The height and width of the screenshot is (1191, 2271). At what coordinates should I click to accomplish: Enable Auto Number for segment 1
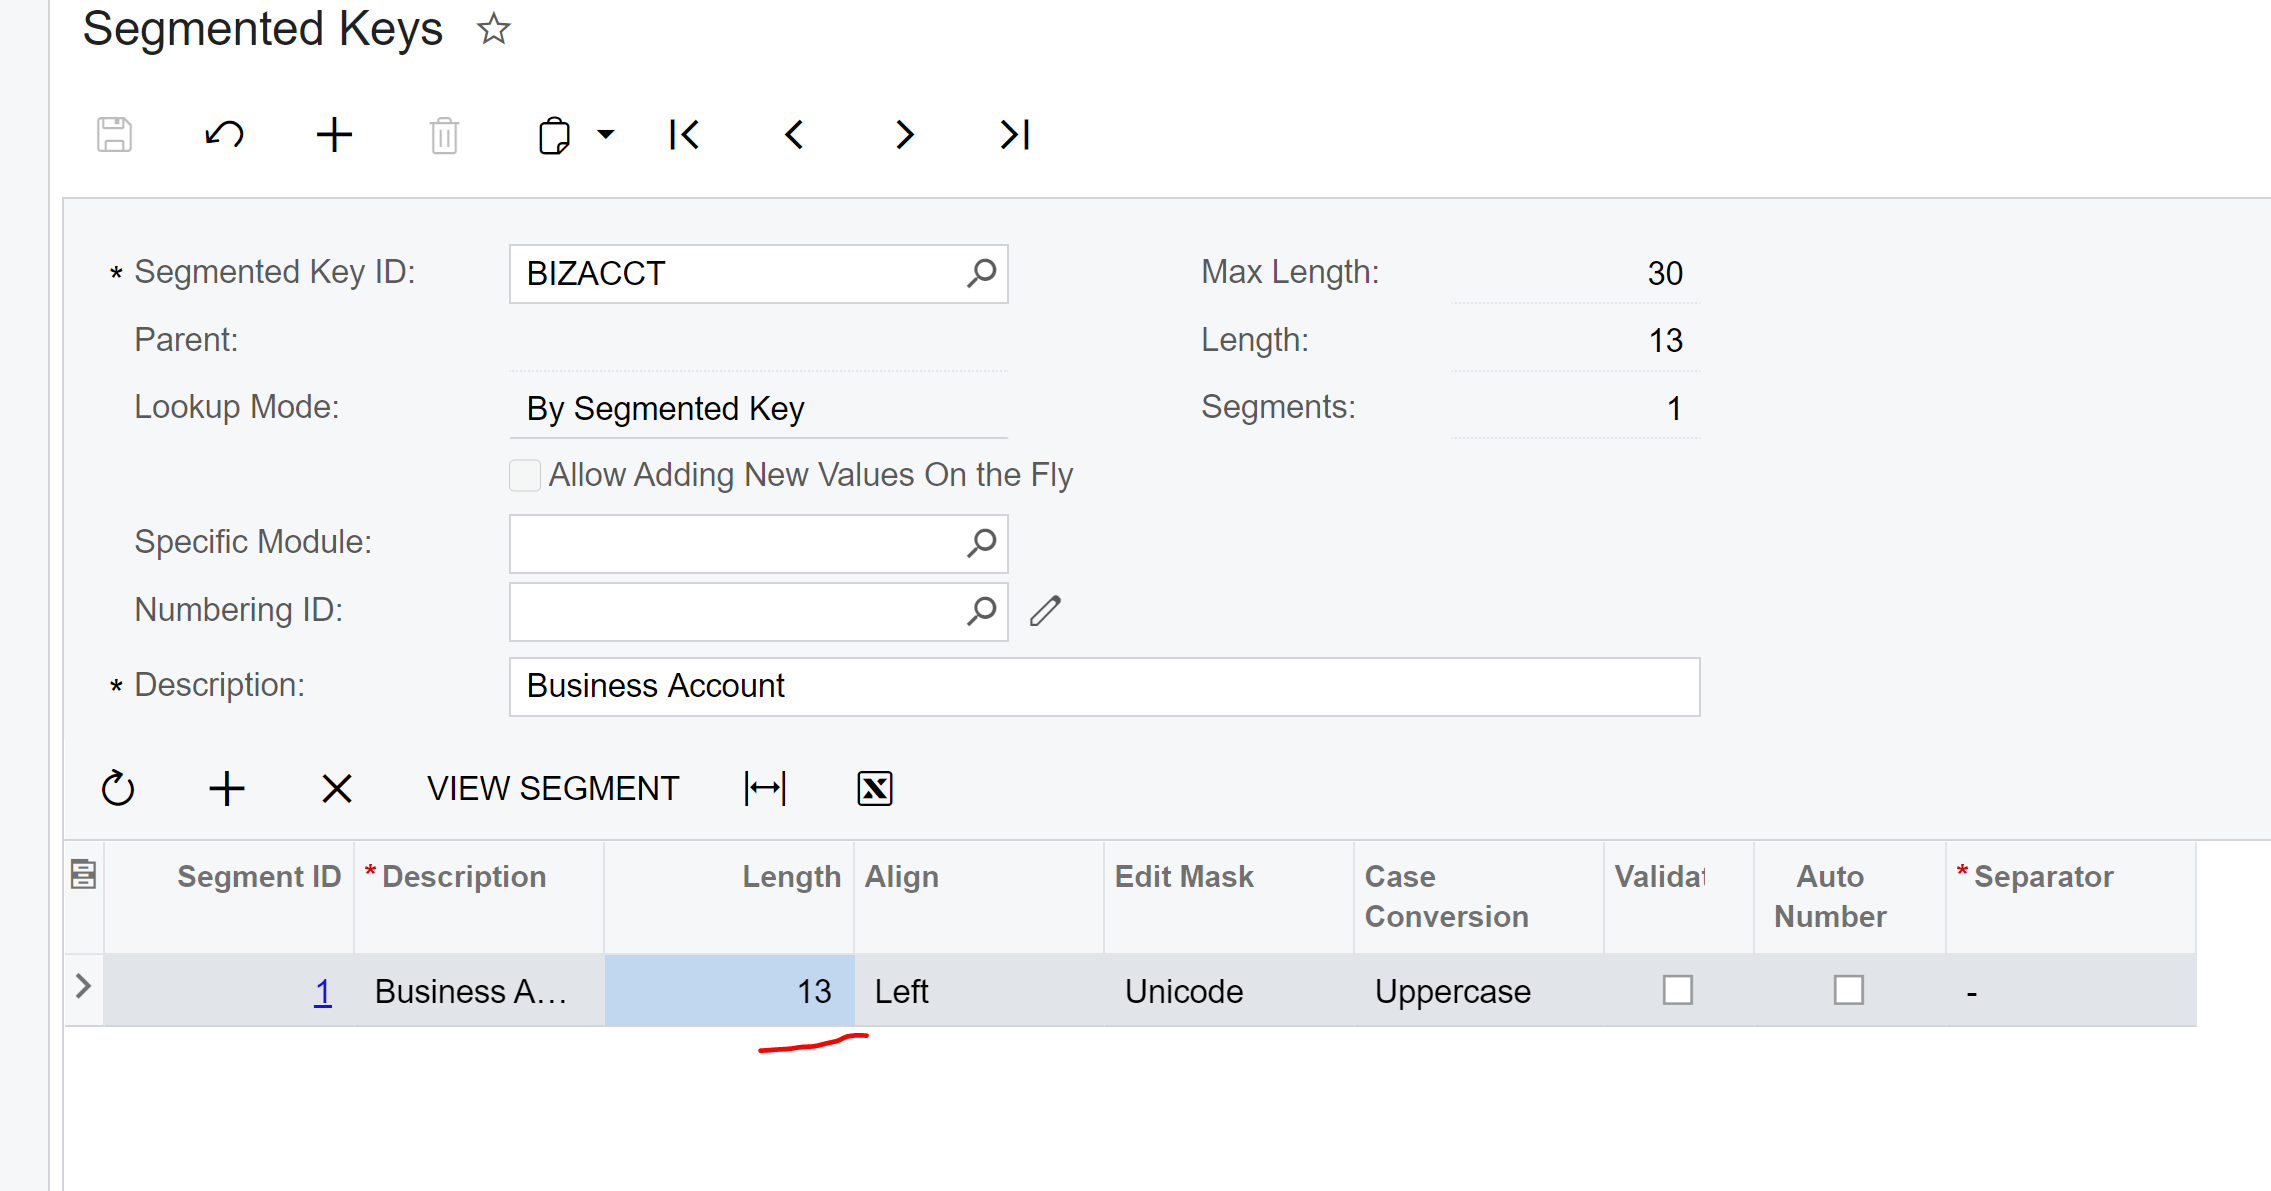1848,990
